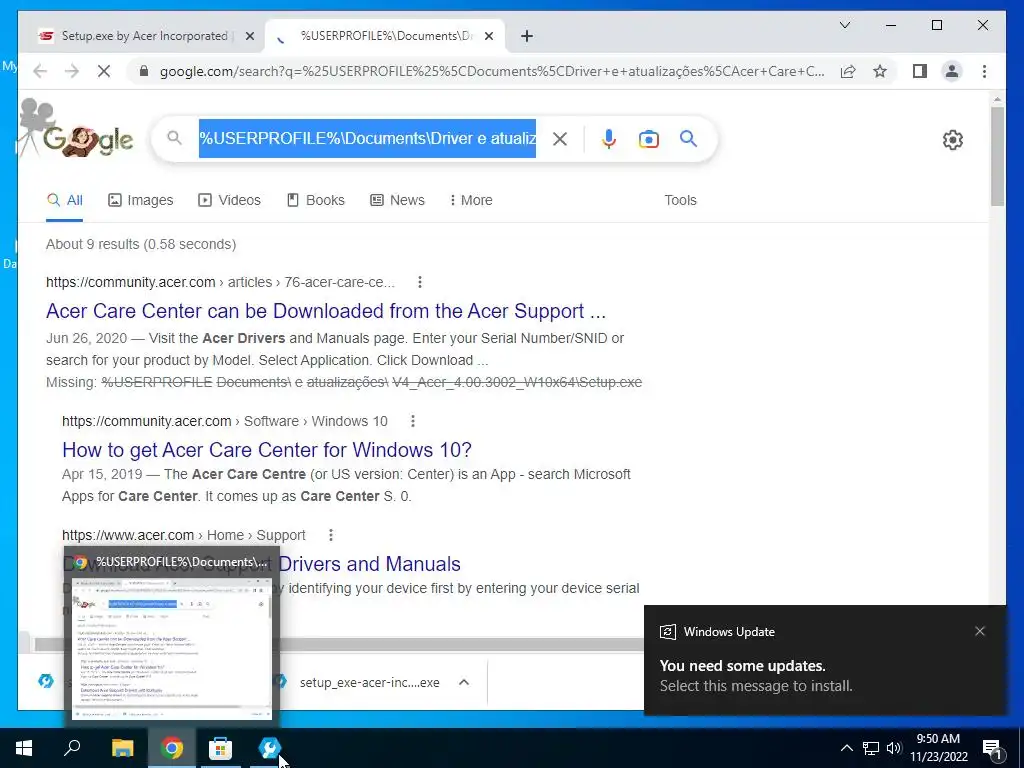Clear the Google search box text

pyautogui.click(x=560, y=138)
